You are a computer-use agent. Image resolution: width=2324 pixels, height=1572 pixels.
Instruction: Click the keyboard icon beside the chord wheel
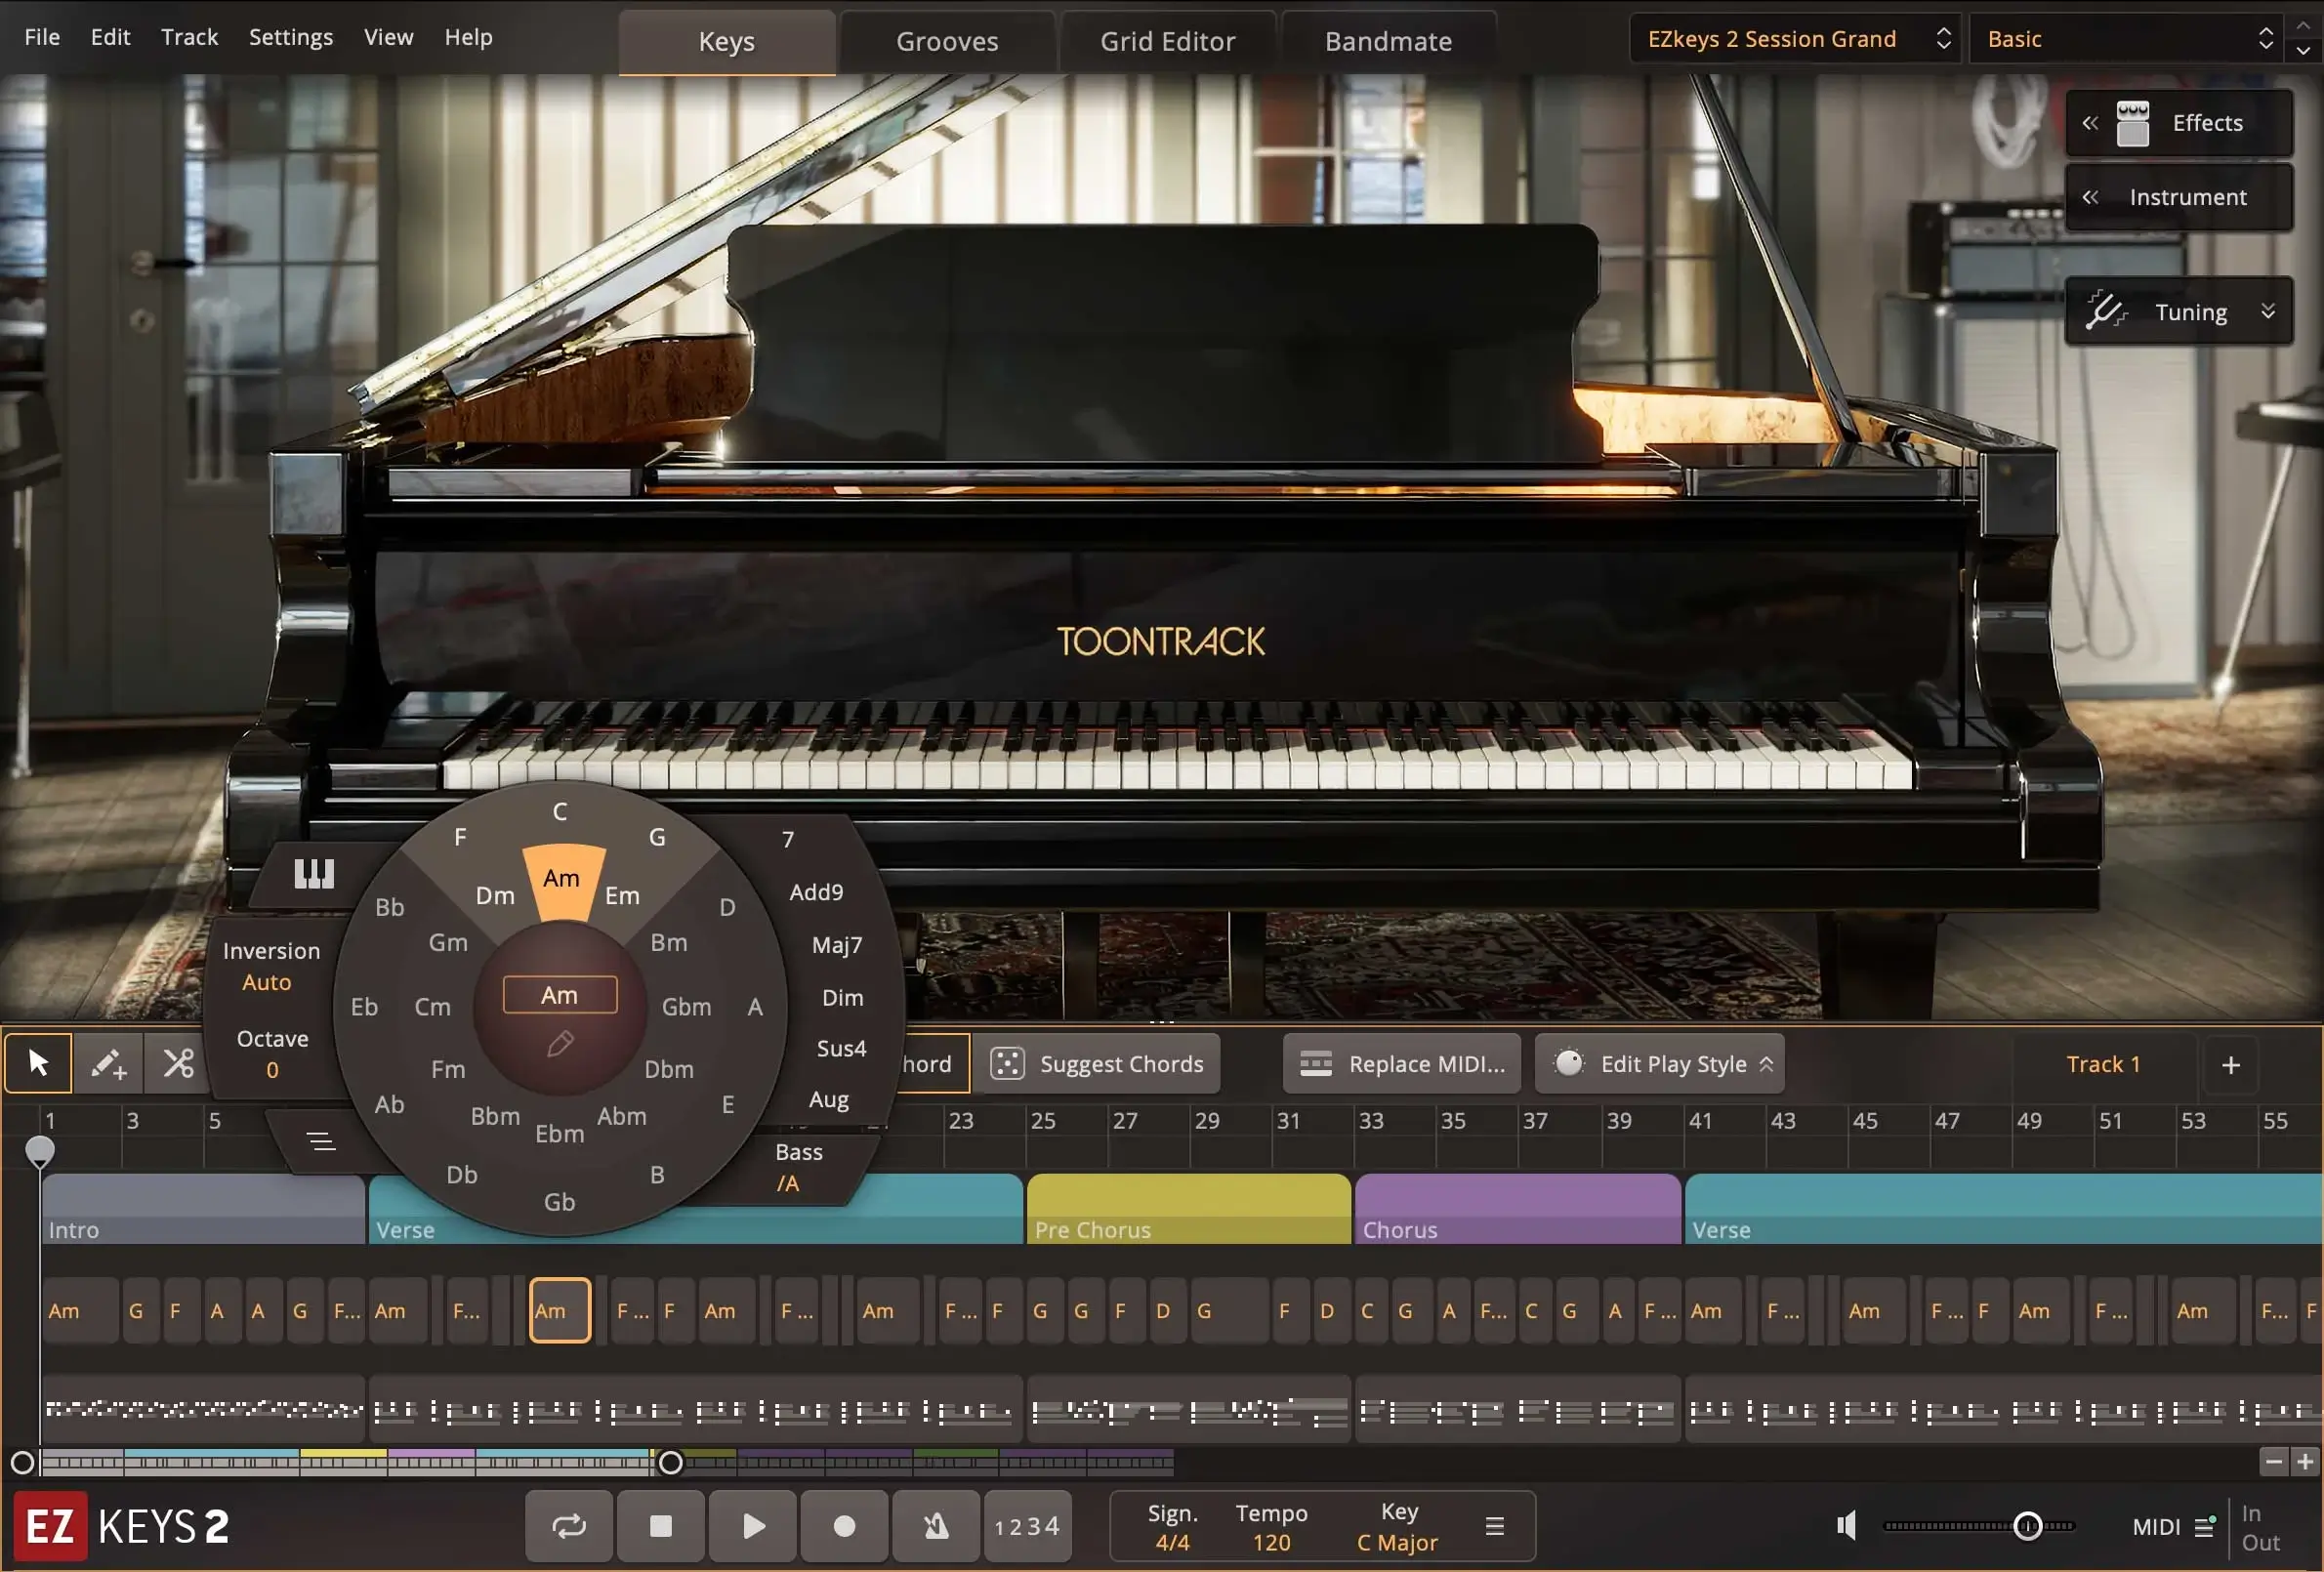(313, 874)
